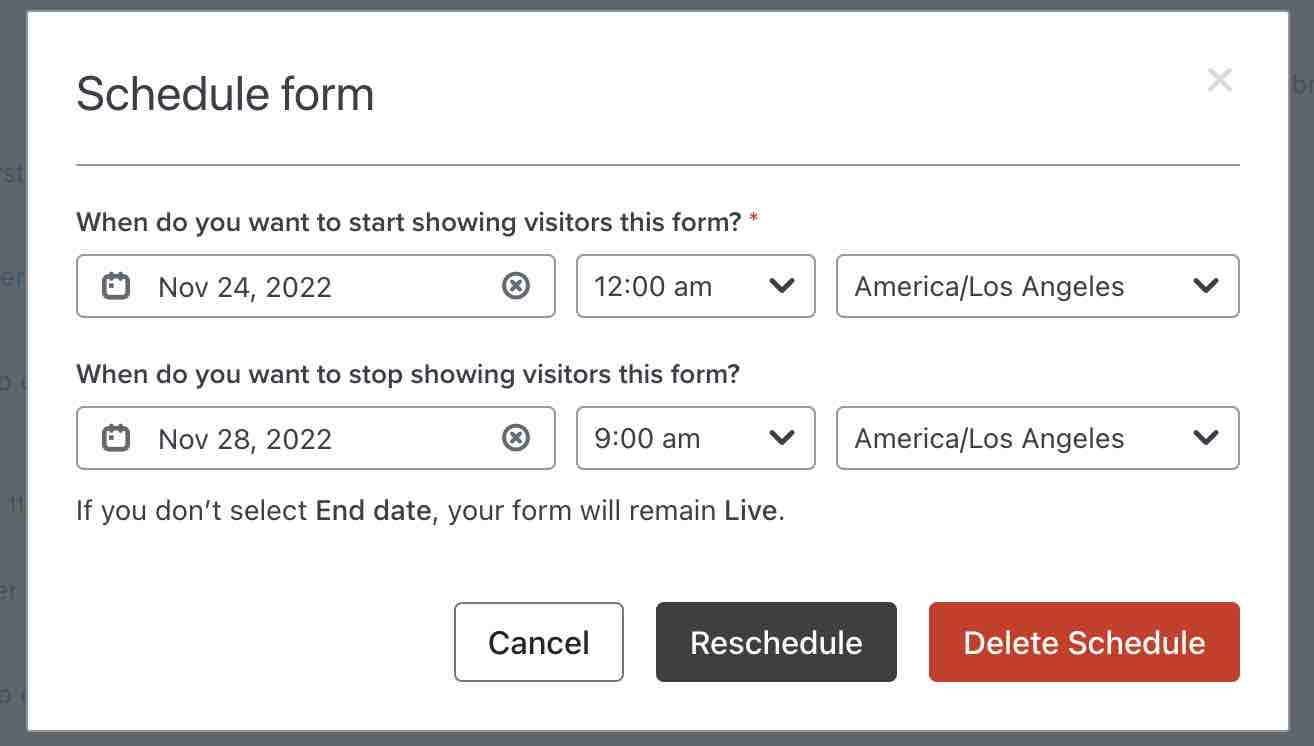Close the Schedule form dialog with the X
Image resolution: width=1314 pixels, height=746 pixels.
tap(1220, 80)
